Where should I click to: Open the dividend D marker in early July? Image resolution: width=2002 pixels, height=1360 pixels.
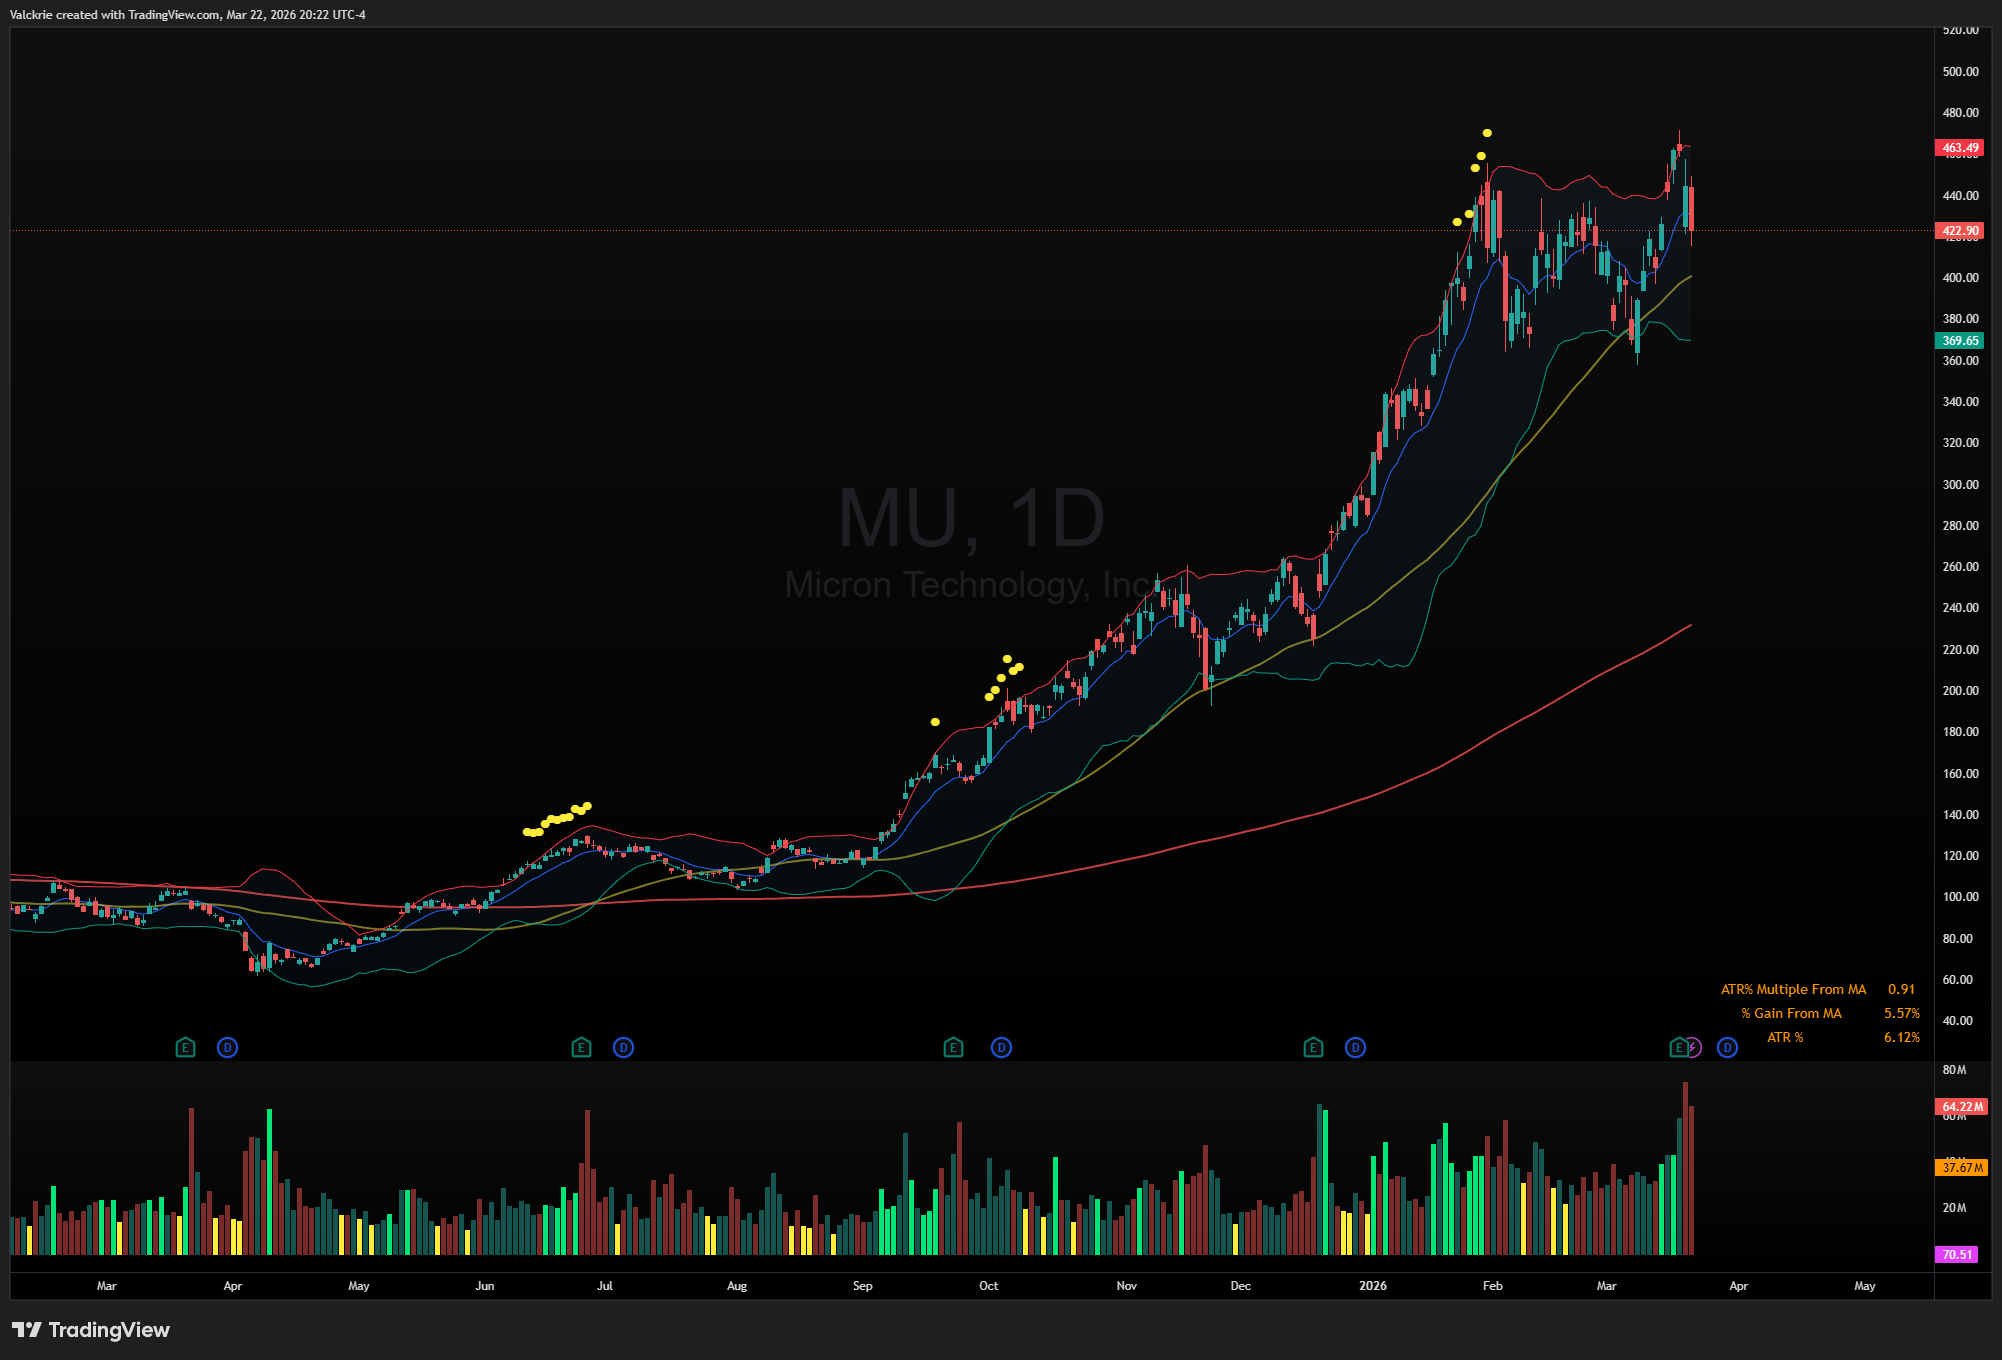pyautogui.click(x=623, y=1047)
